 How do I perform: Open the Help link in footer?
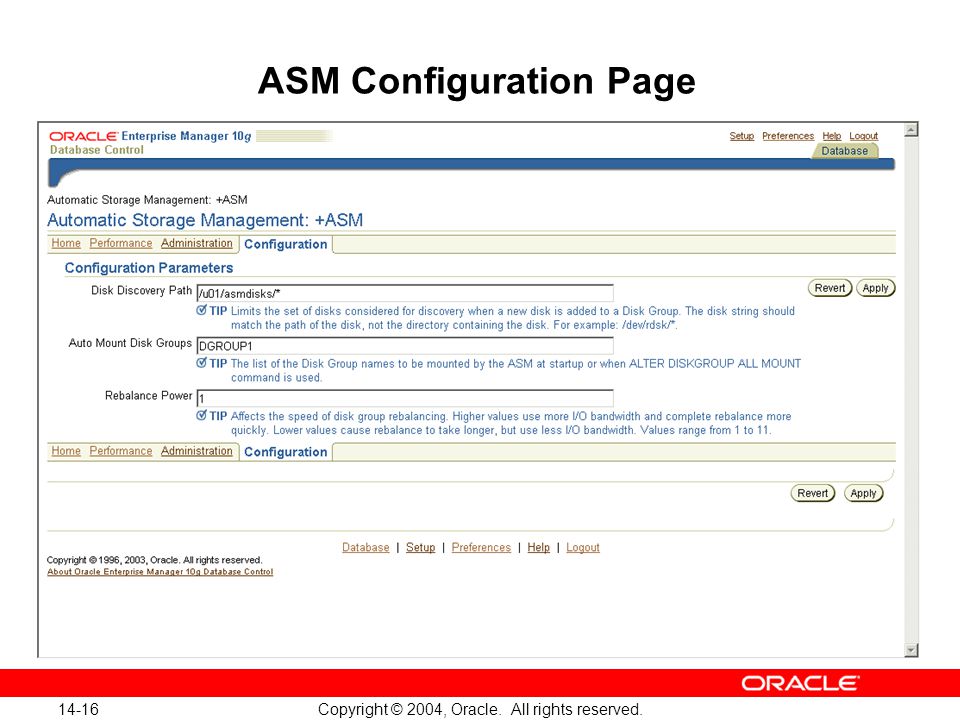(539, 547)
